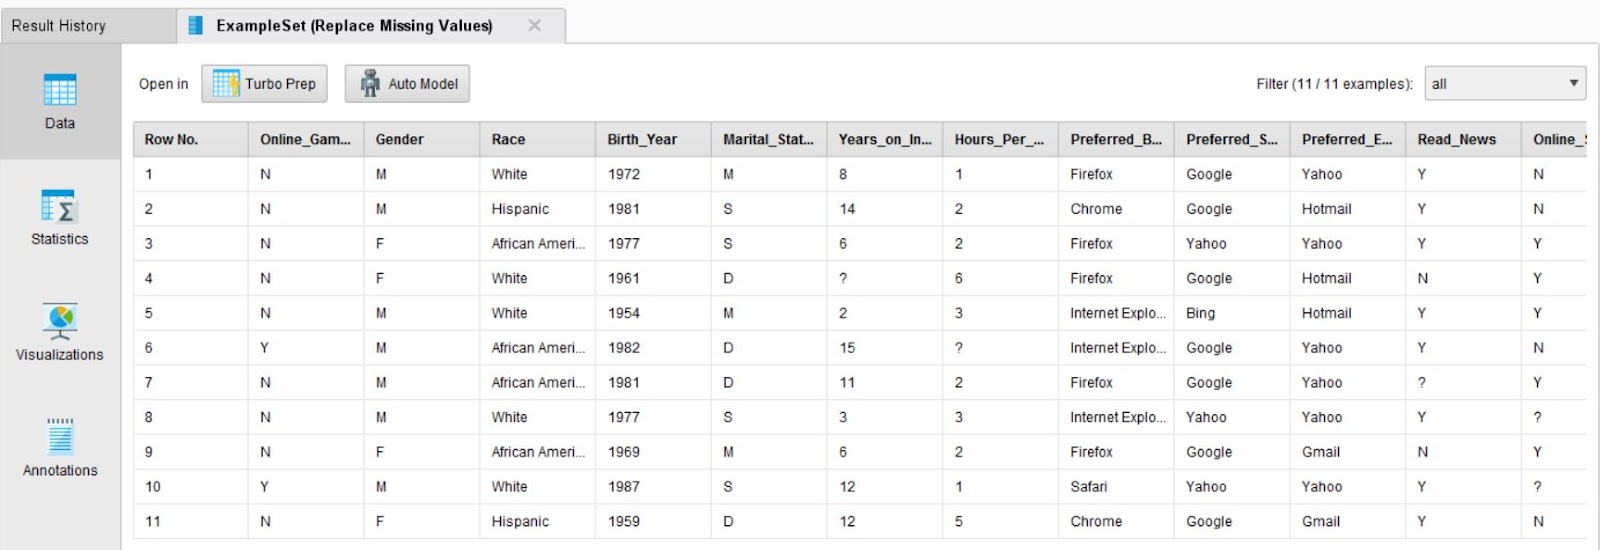
Task: Open the Statistics view icon
Action: coord(60,207)
